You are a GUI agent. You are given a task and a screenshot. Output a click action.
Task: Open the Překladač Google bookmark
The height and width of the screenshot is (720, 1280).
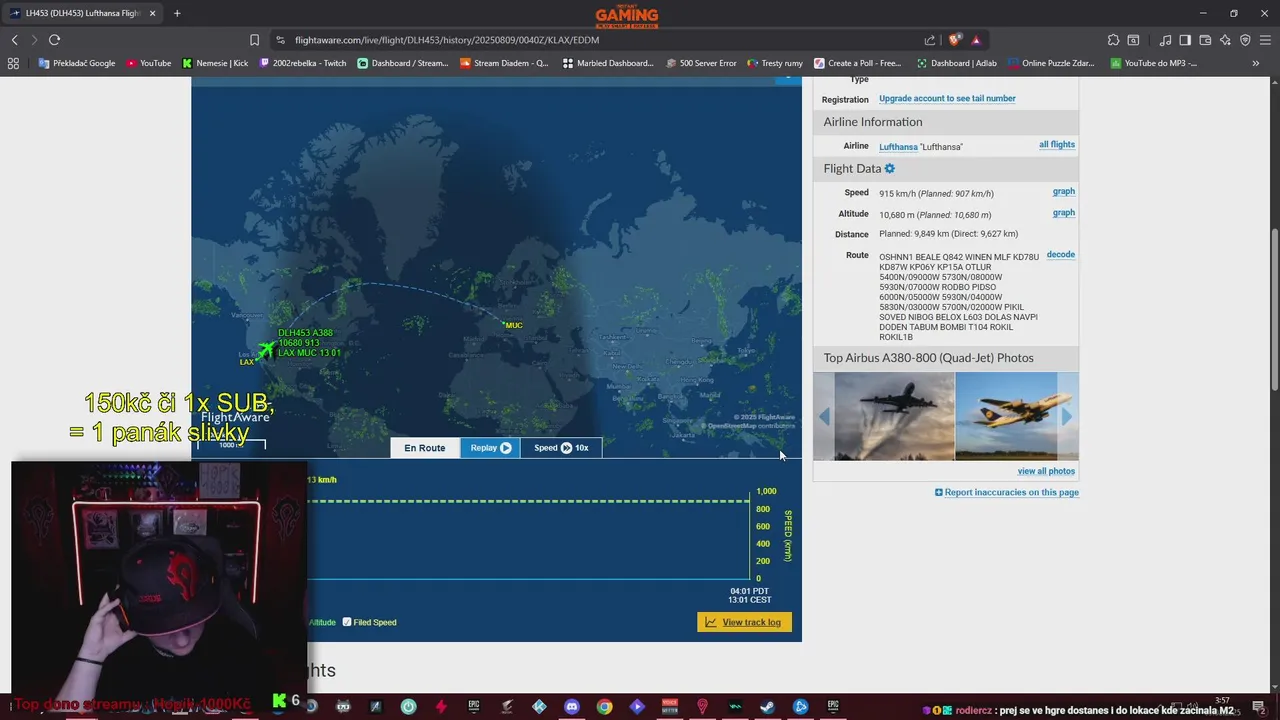tap(77, 63)
